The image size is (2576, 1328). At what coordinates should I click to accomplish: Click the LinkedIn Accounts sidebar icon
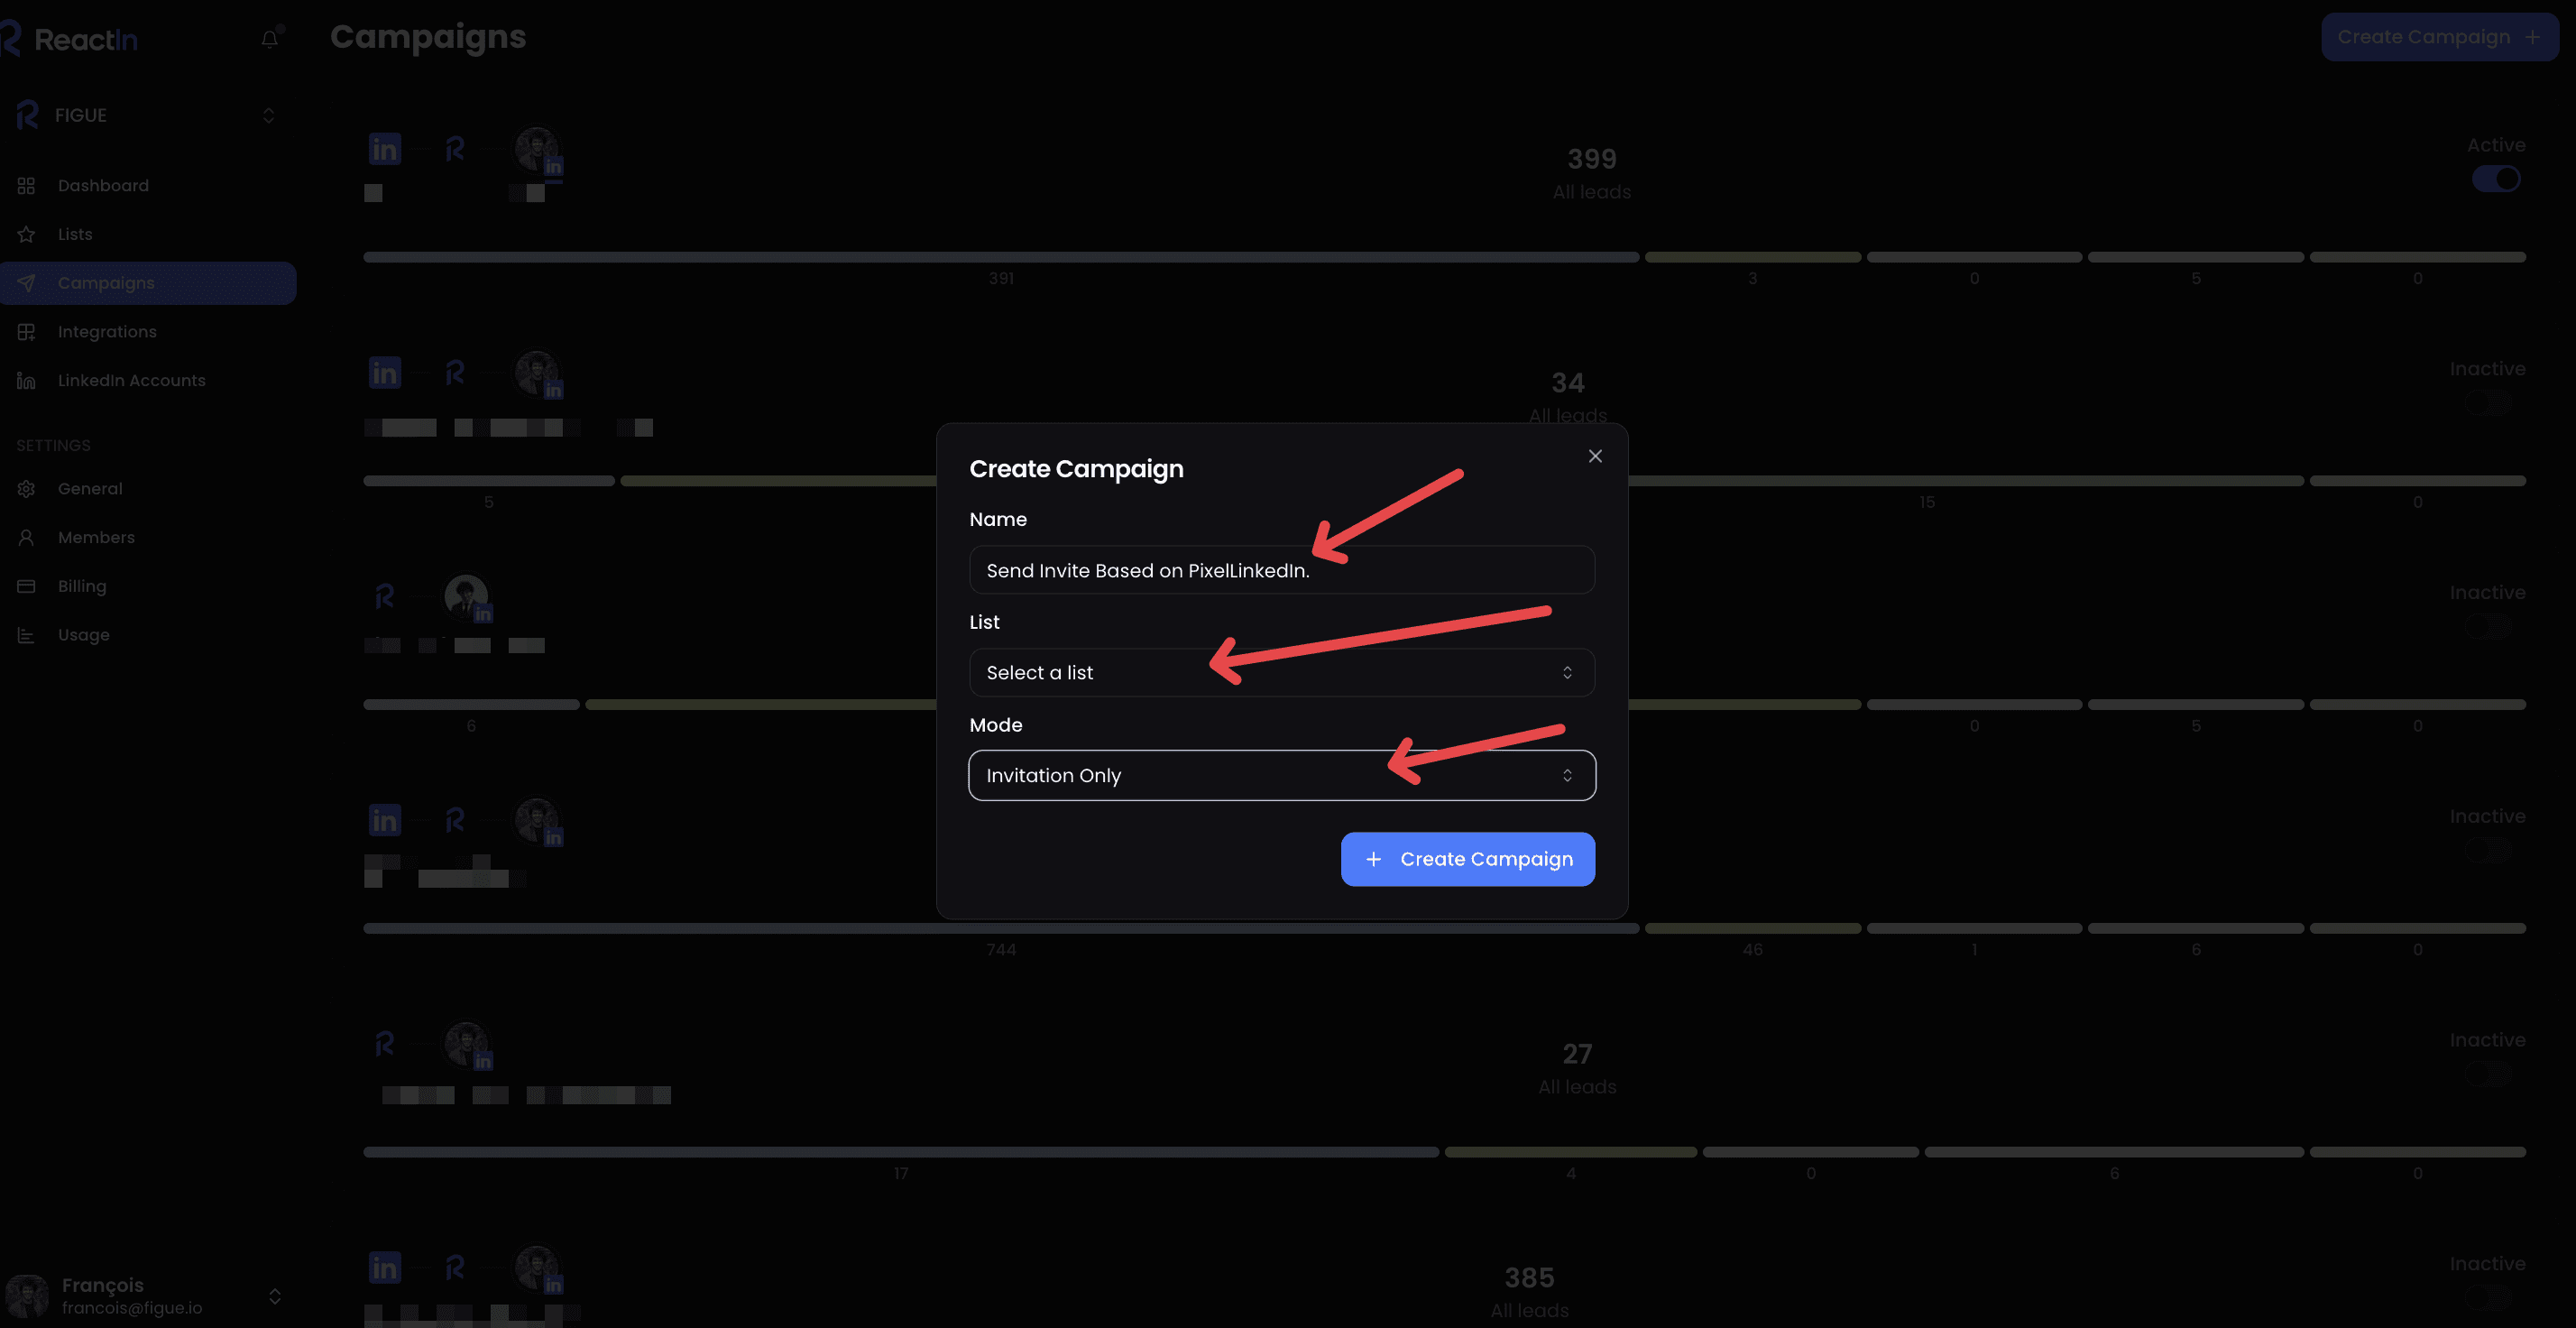tap(25, 381)
